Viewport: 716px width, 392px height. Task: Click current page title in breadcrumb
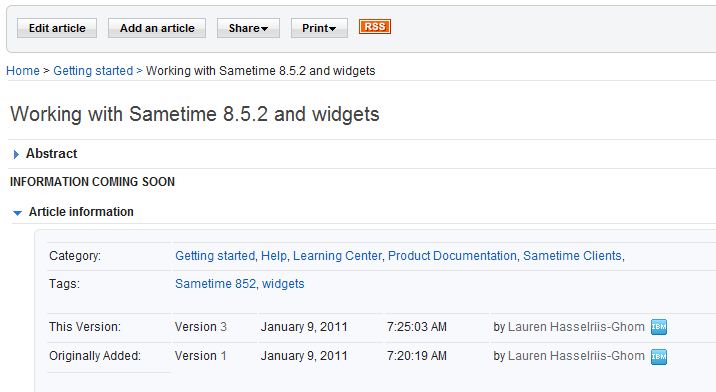click(260, 71)
